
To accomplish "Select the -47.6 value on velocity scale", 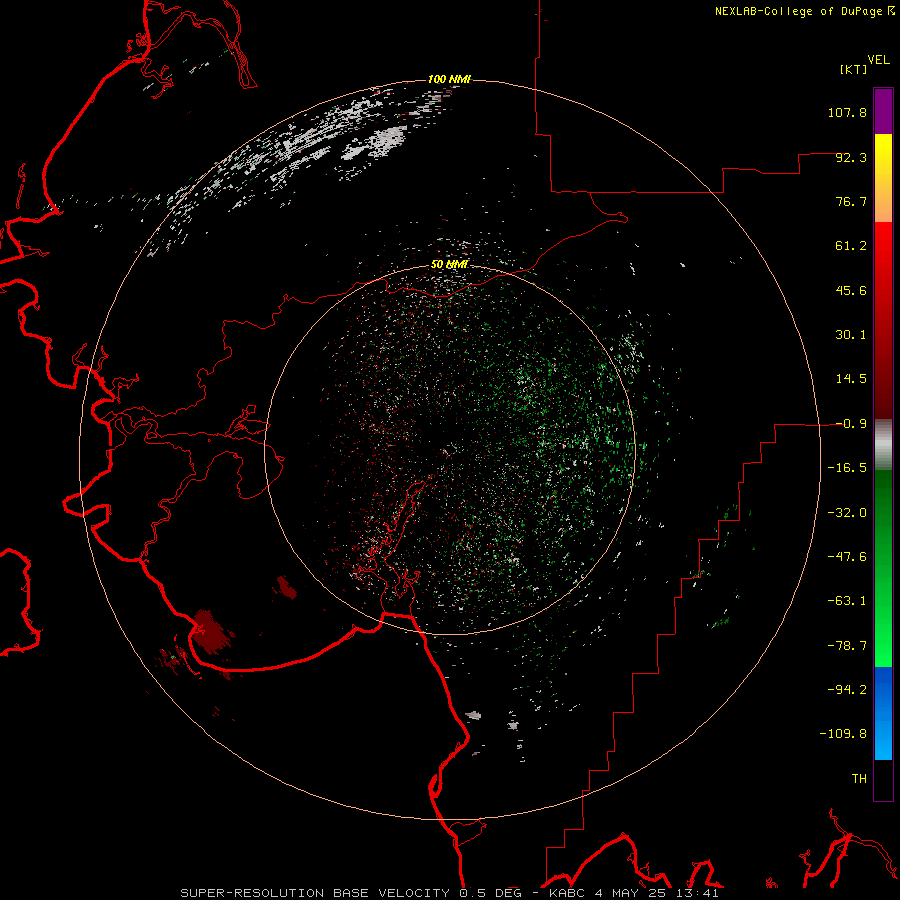I will point(847,557).
